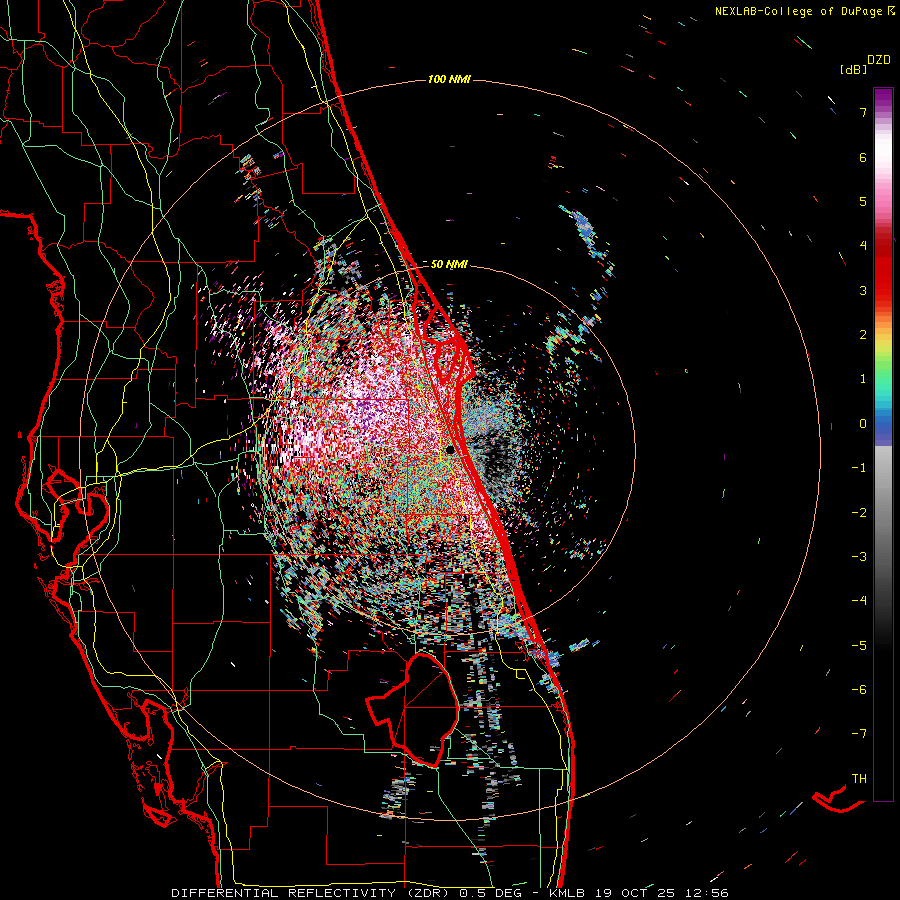Click the -2 value on color scale

click(x=859, y=512)
